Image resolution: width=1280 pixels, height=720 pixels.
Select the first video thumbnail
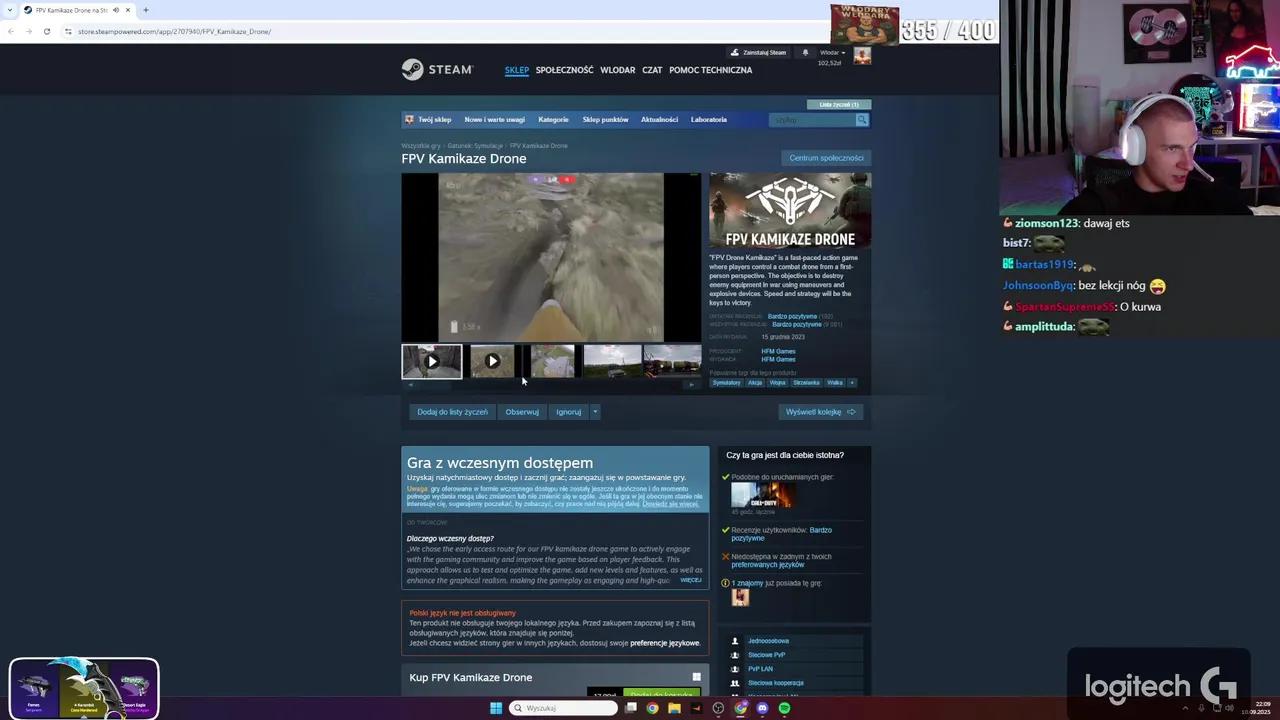point(432,361)
